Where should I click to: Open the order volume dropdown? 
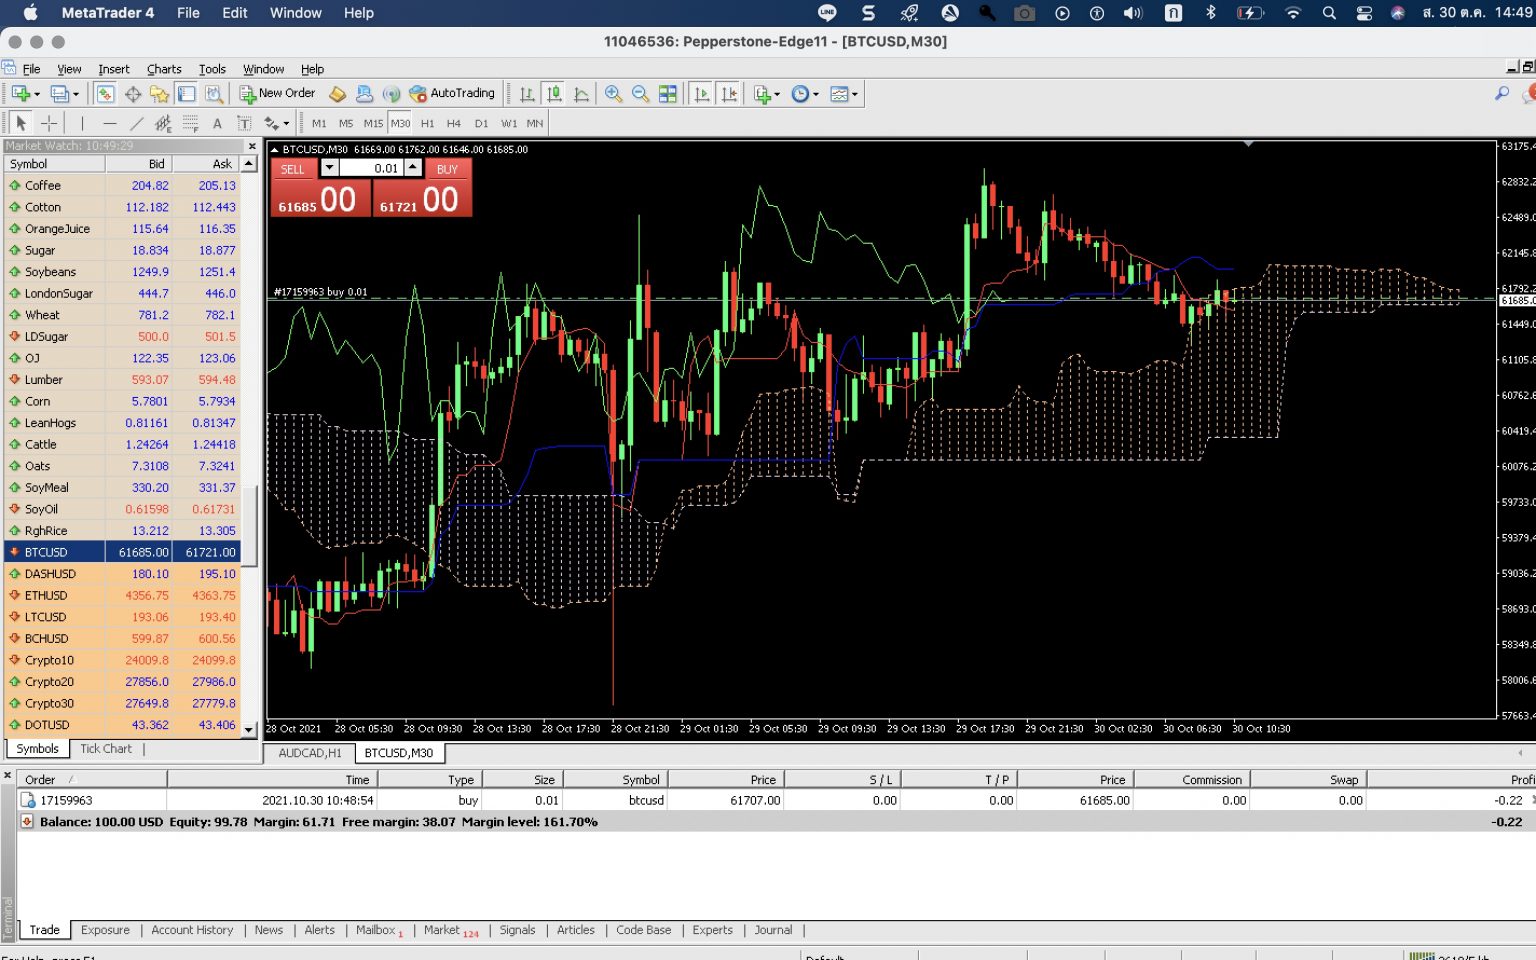[328, 168]
